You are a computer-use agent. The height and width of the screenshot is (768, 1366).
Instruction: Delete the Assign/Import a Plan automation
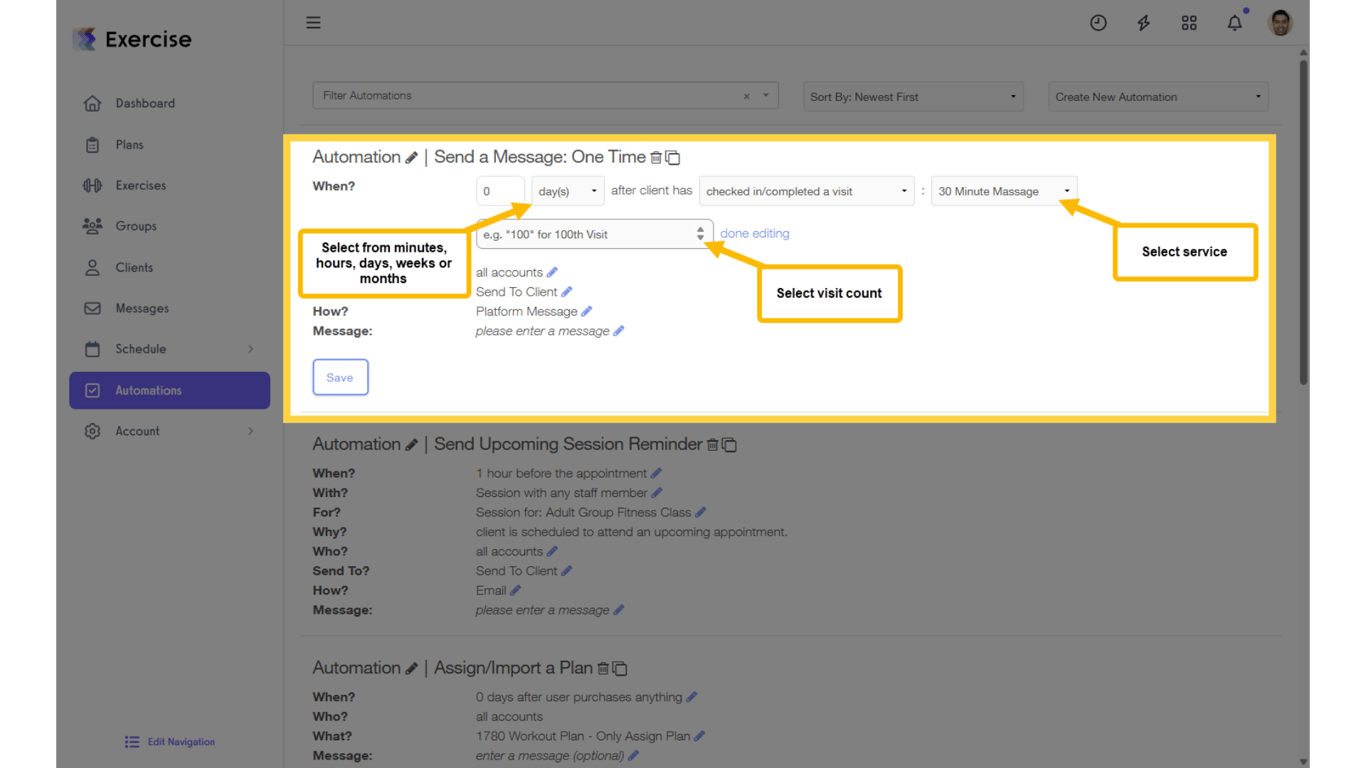click(x=605, y=668)
